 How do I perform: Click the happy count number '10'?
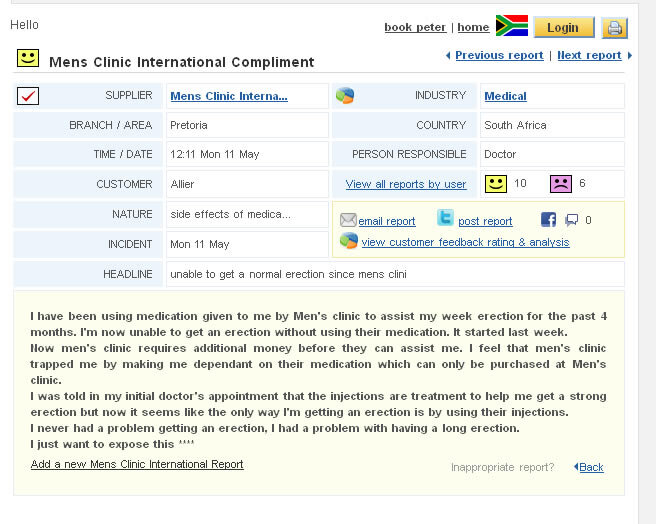coord(520,183)
